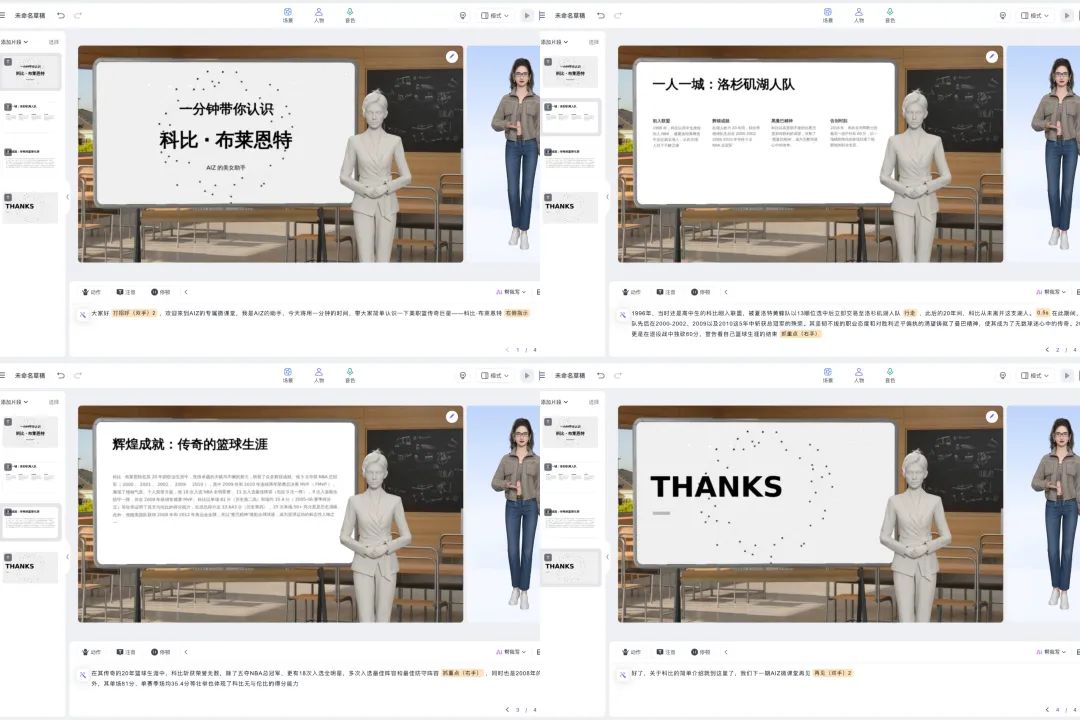1080x720 pixels.
Task: Click 未命名草稿 title in page 4/4 window
Action: (x=570, y=376)
